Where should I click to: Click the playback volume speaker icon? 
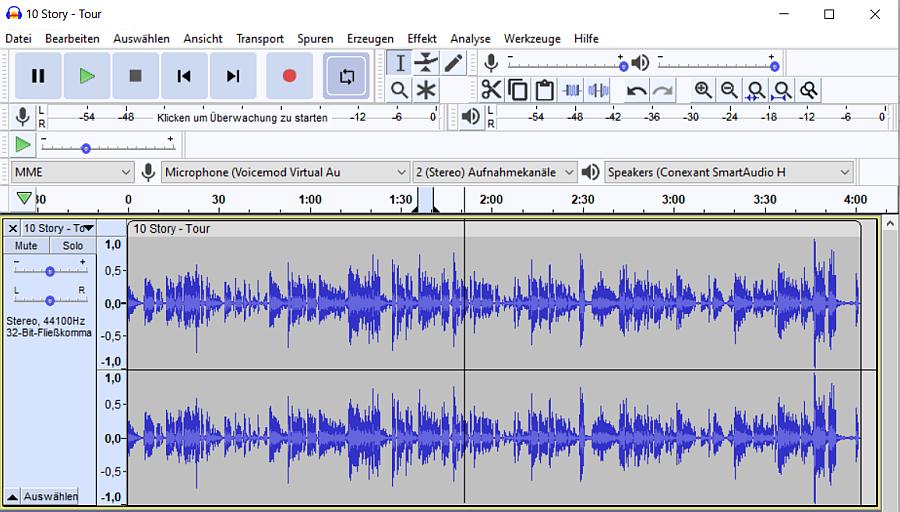click(x=640, y=63)
